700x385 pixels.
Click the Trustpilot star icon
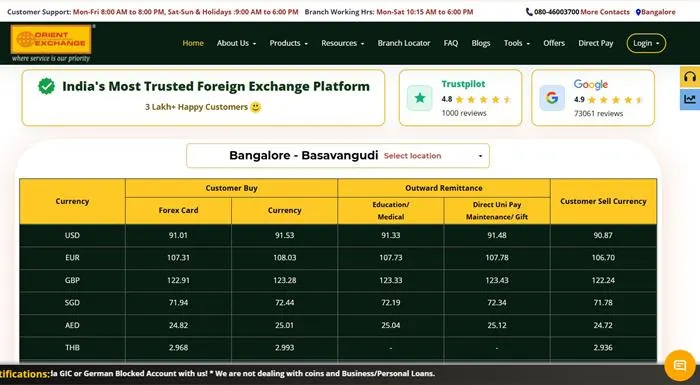click(x=420, y=98)
